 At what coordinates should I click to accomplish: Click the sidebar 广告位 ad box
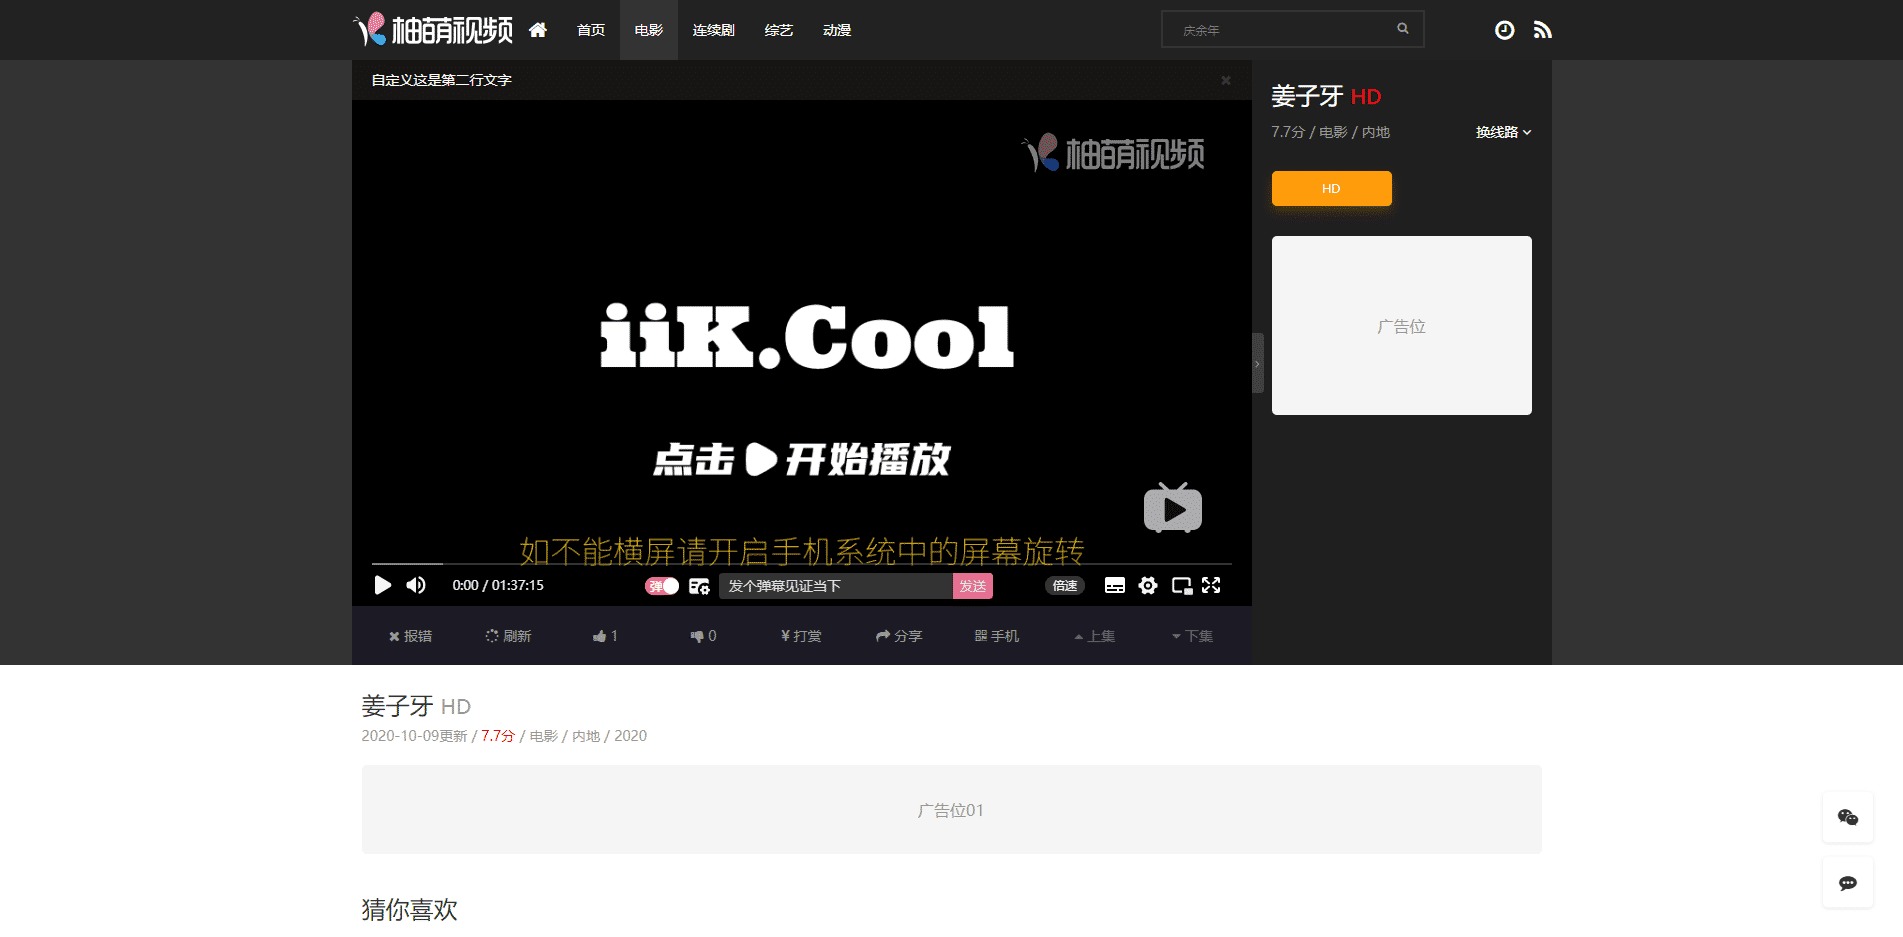(x=1401, y=325)
